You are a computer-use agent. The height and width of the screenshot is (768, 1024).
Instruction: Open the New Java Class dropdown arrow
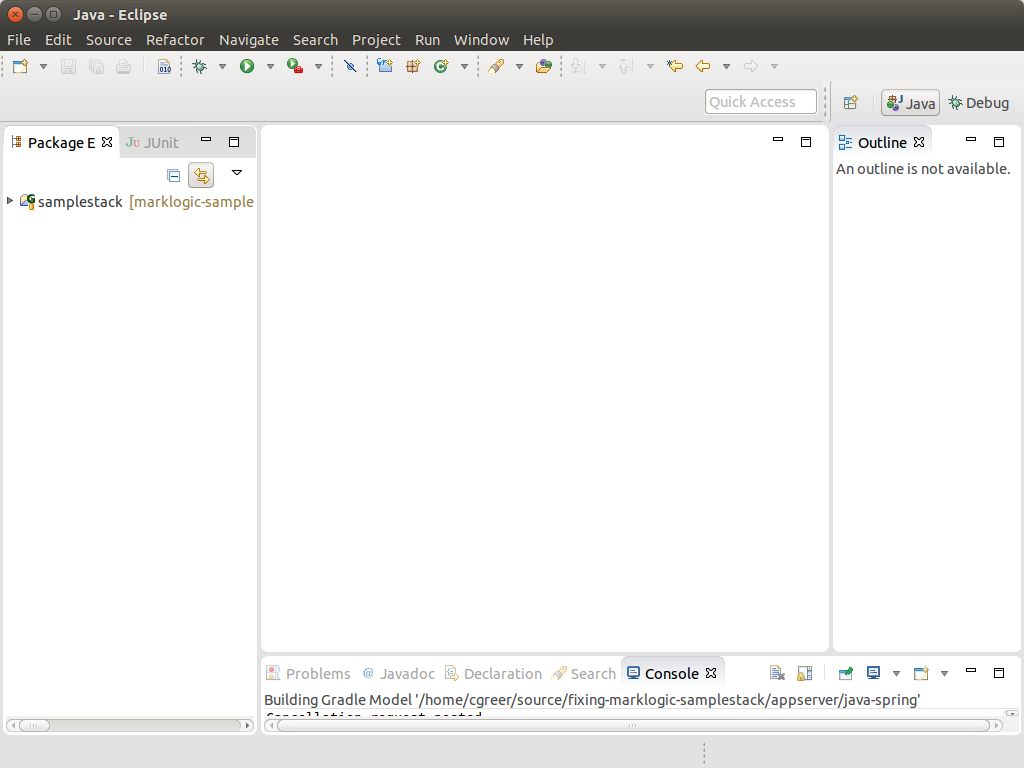click(x=464, y=66)
